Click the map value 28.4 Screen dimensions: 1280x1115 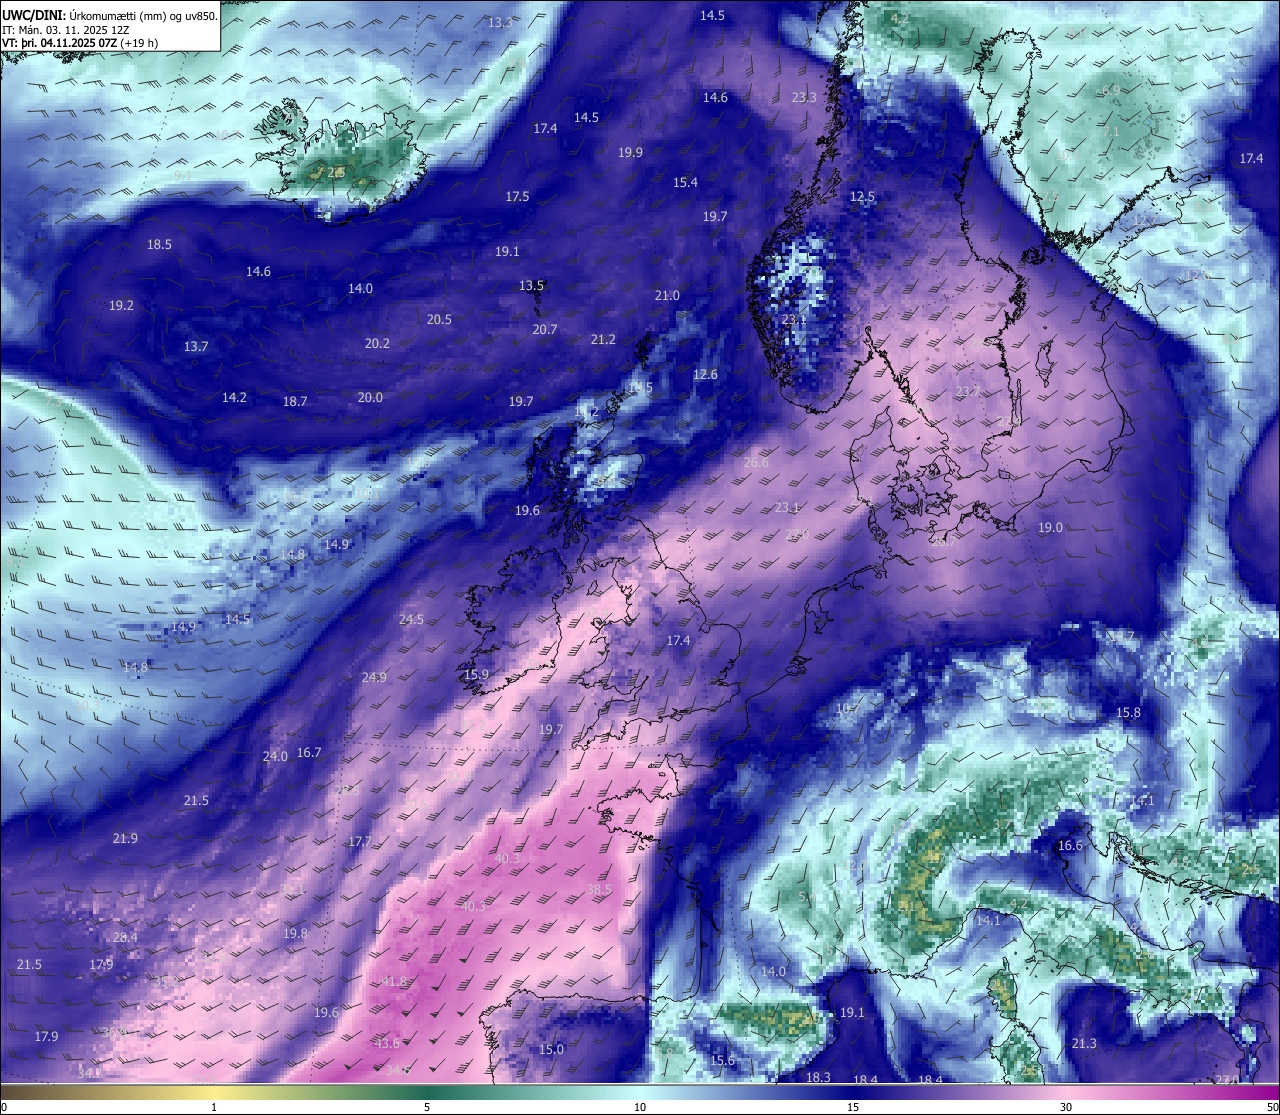[125, 938]
